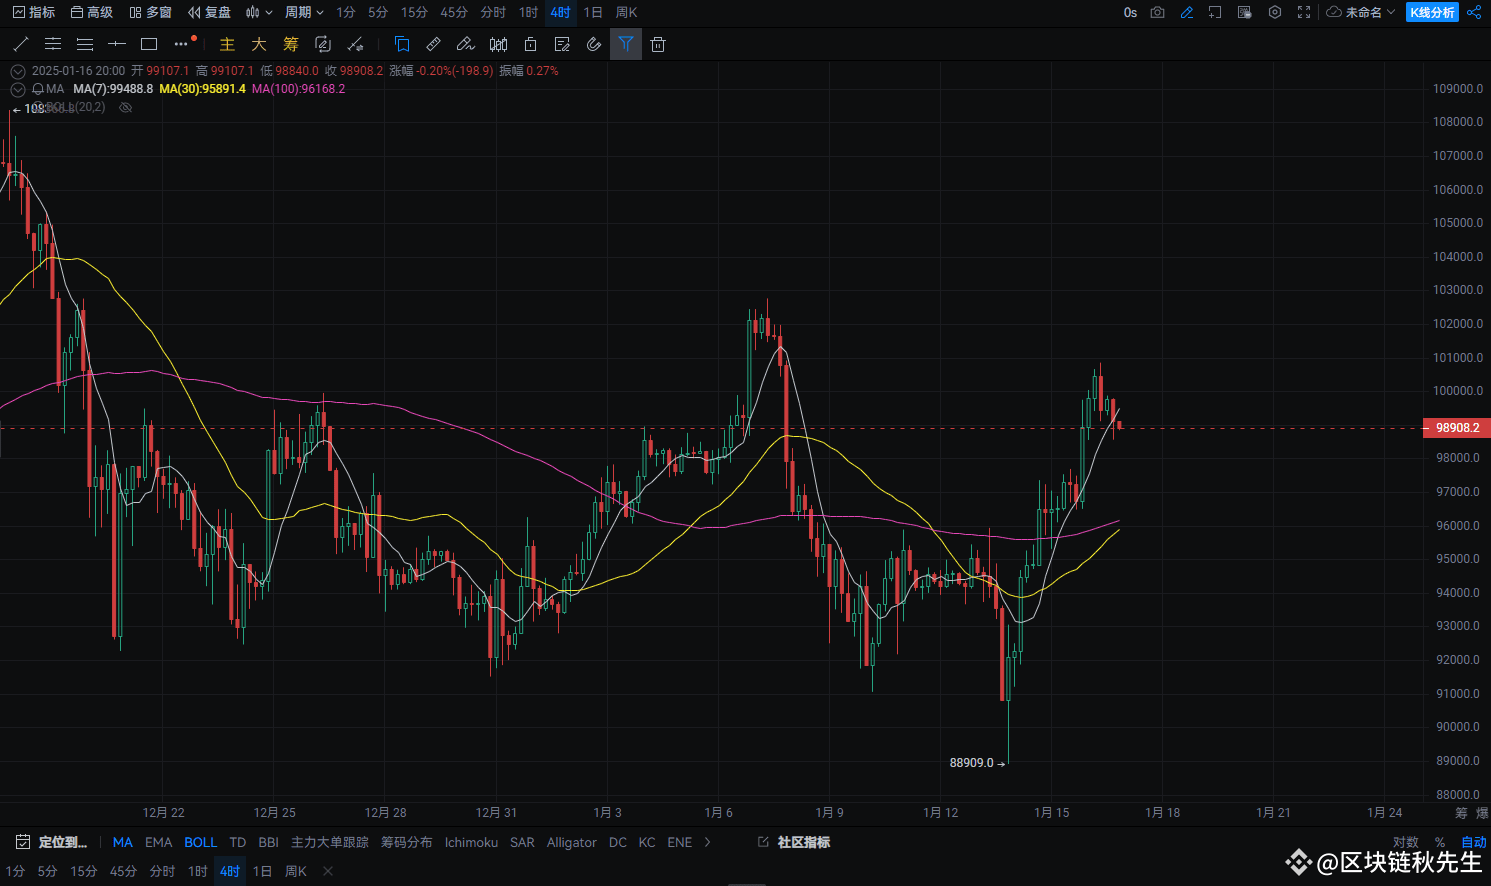The height and width of the screenshot is (886, 1491).
Task: Open the 周期 period dropdown
Action: pos(304,12)
